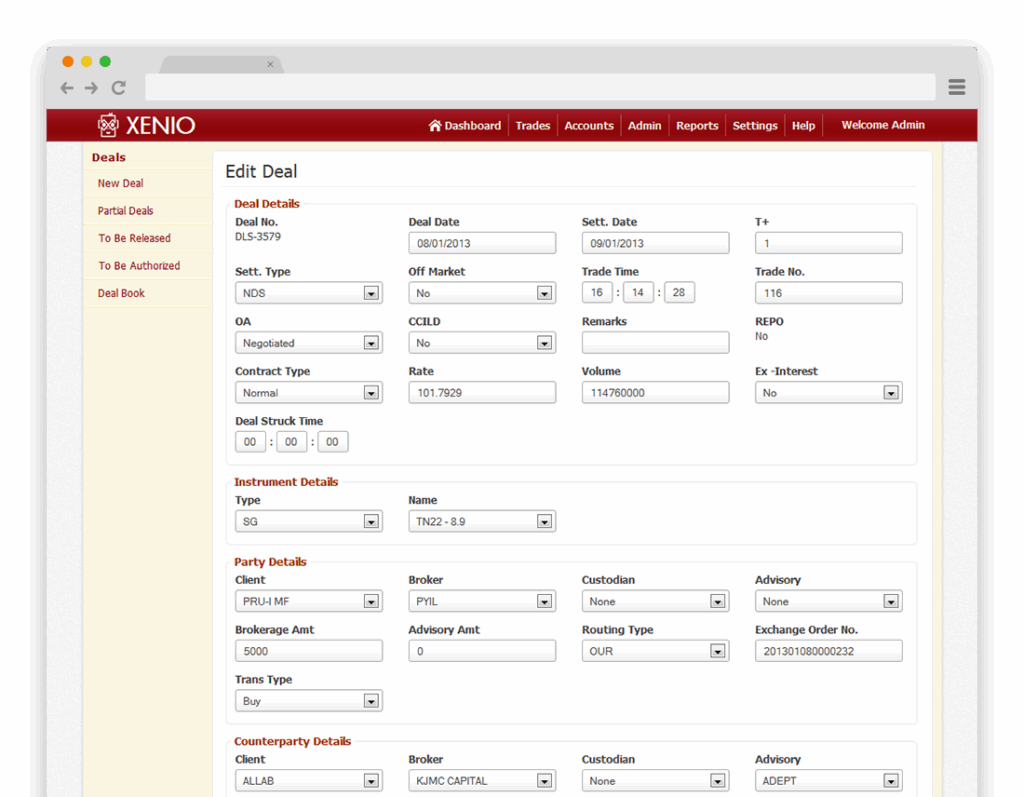The image size is (1024, 797).
Task: Open the Reports menu
Action: (697, 125)
